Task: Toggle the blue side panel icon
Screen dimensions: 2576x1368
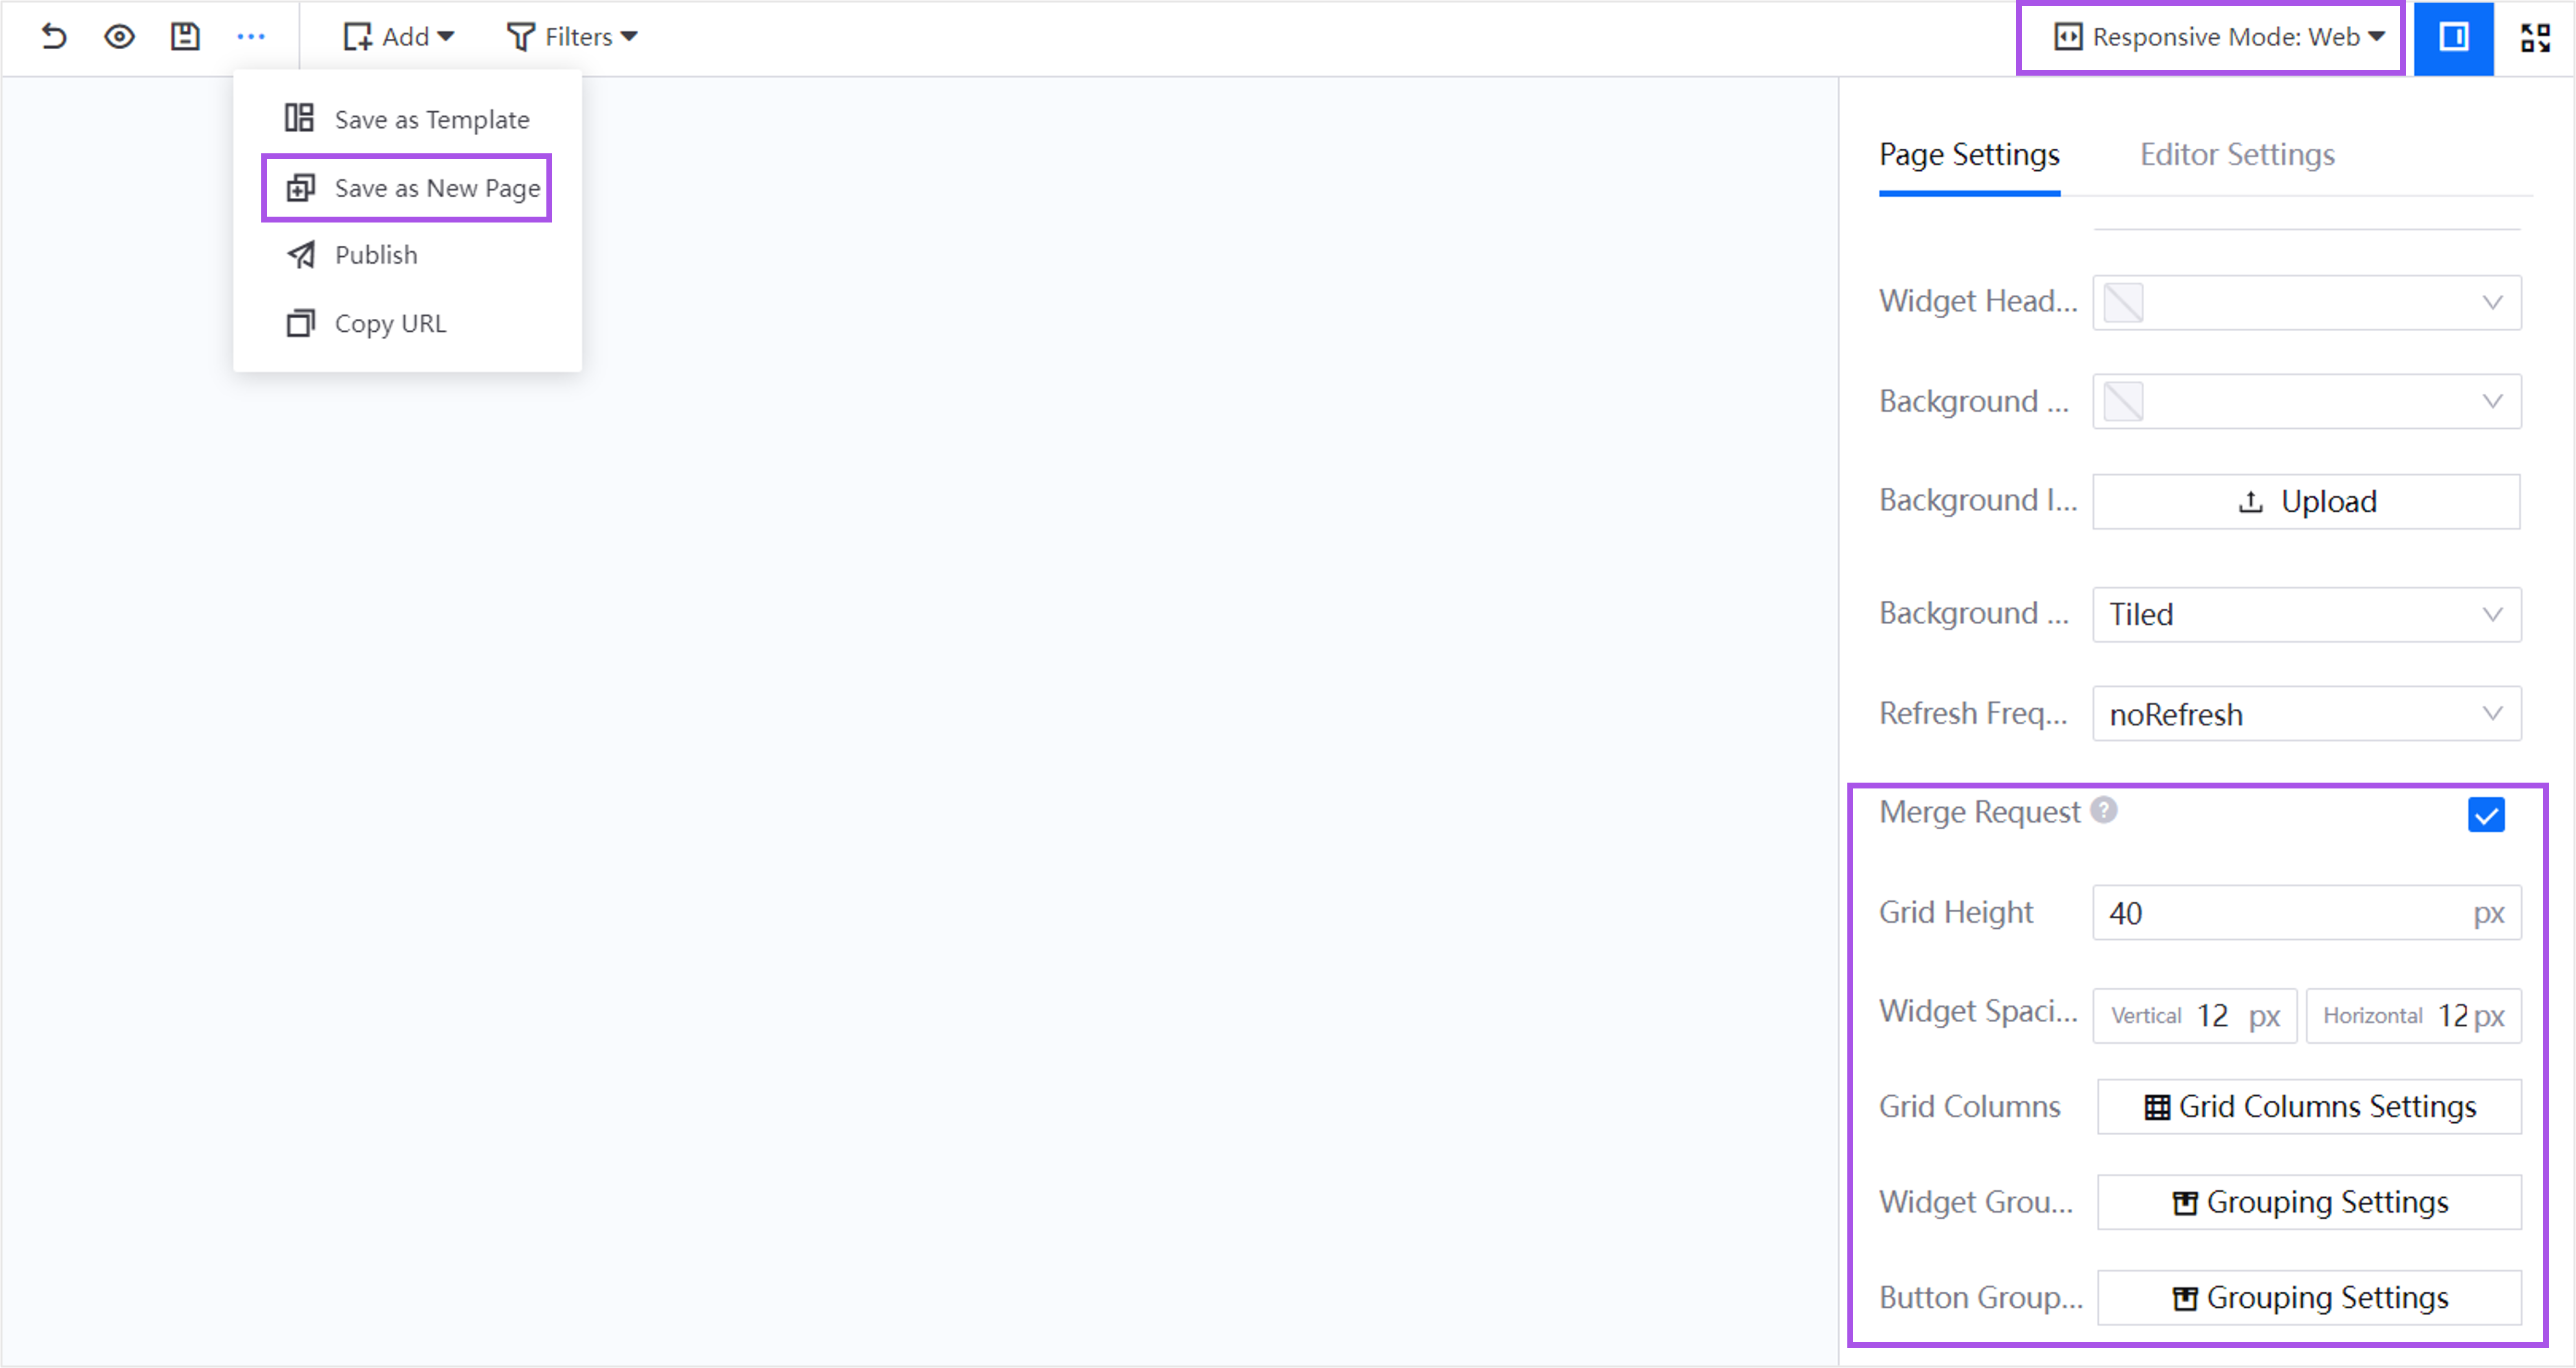Action: 2453,38
